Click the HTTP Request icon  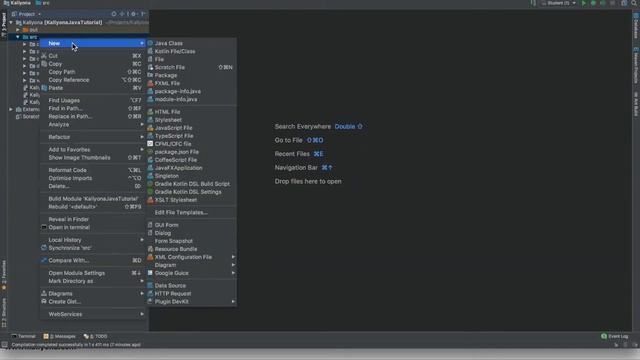click(x=150, y=293)
